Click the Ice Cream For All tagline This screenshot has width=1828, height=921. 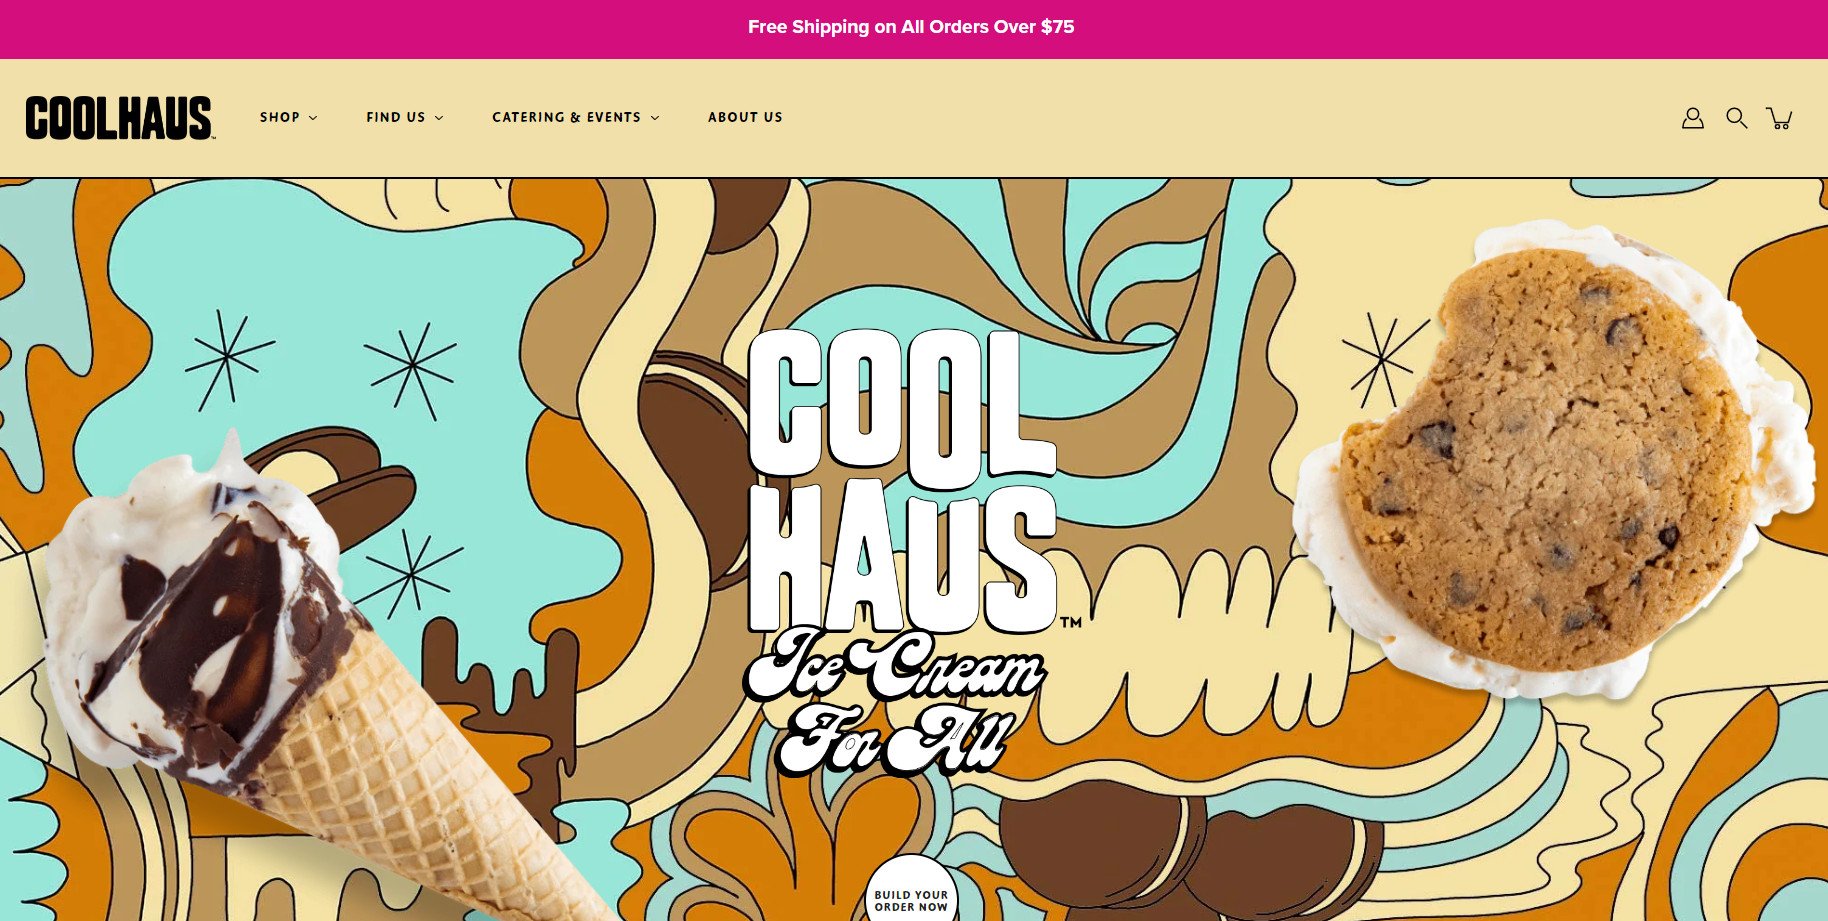[893, 702]
